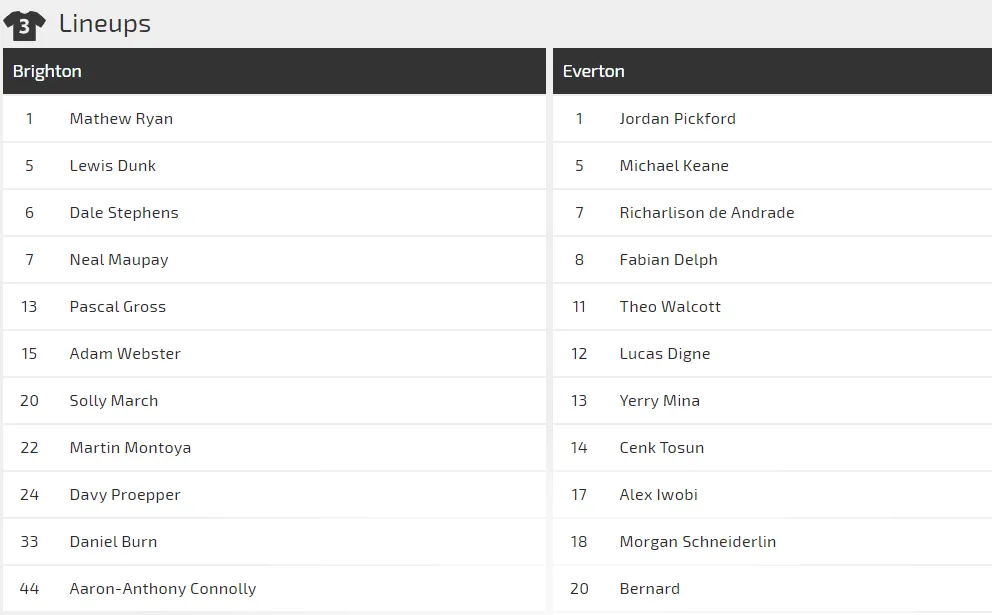Viewport: 992px width, 615px height.
Task: Click the jersey icon beside Lineups
Action: click(24, 25)
